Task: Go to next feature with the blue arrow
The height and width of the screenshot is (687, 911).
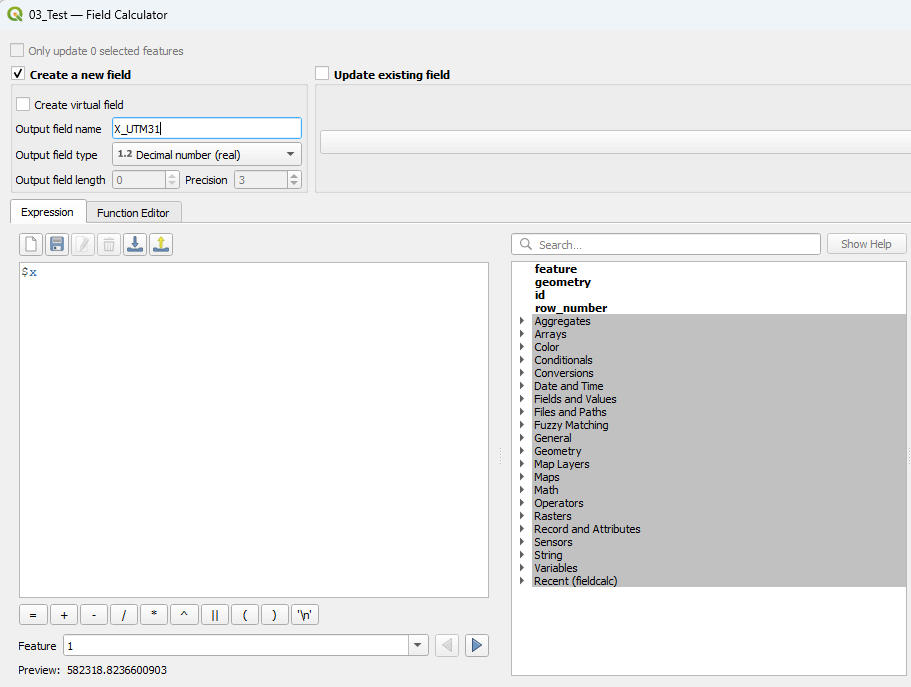Action: pos(477,646)
